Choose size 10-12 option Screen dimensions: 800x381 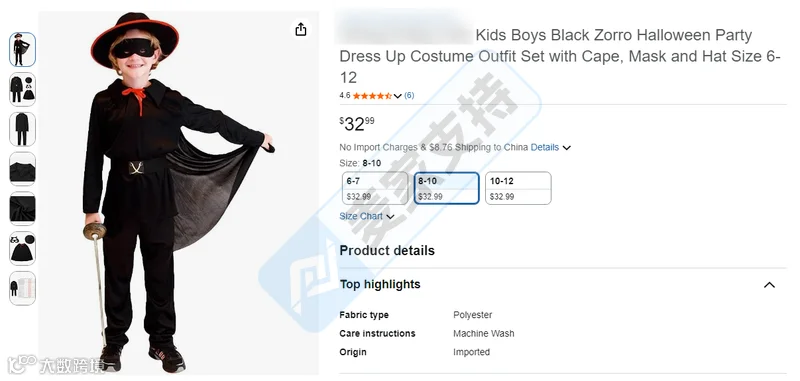(x=518, y=188)
